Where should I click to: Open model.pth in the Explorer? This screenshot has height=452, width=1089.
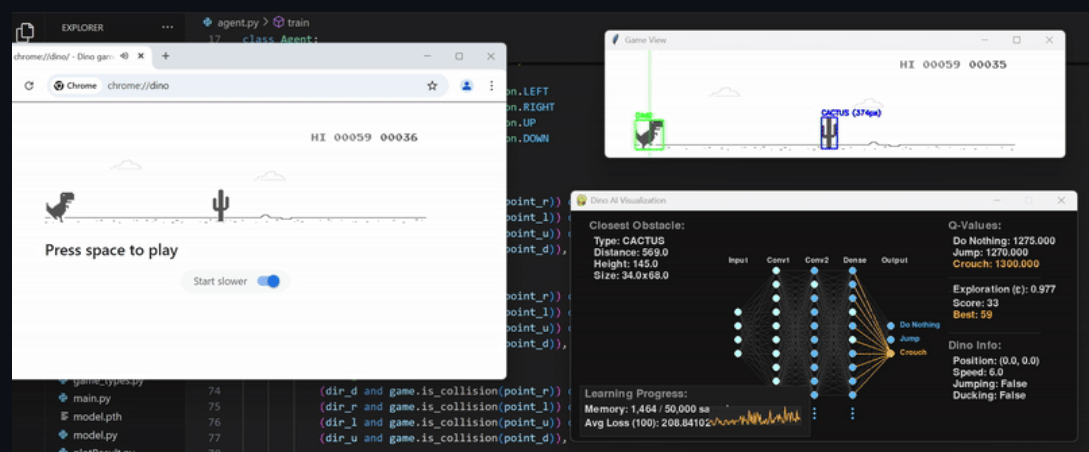[97, 417]
